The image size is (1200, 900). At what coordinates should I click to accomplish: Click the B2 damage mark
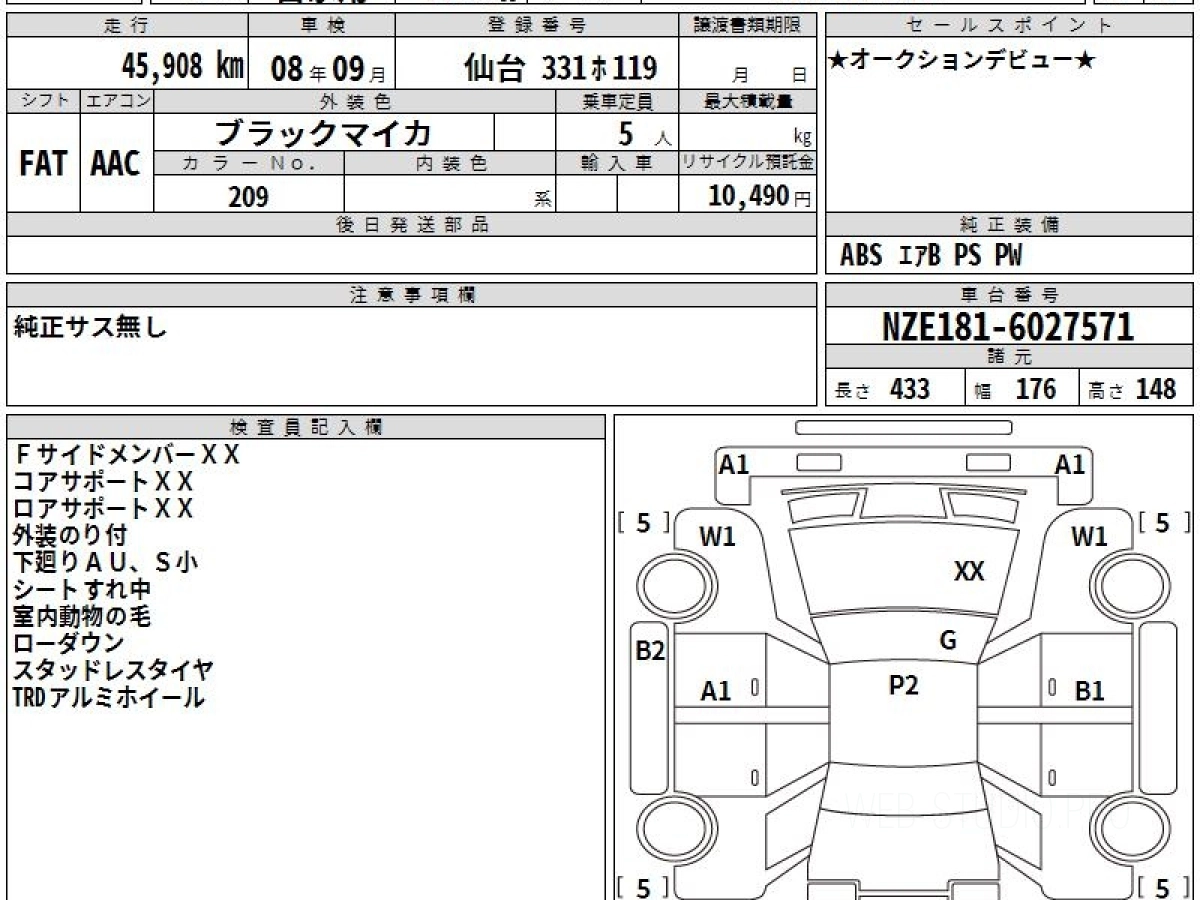pyautogui.click(x=651, y=651)
